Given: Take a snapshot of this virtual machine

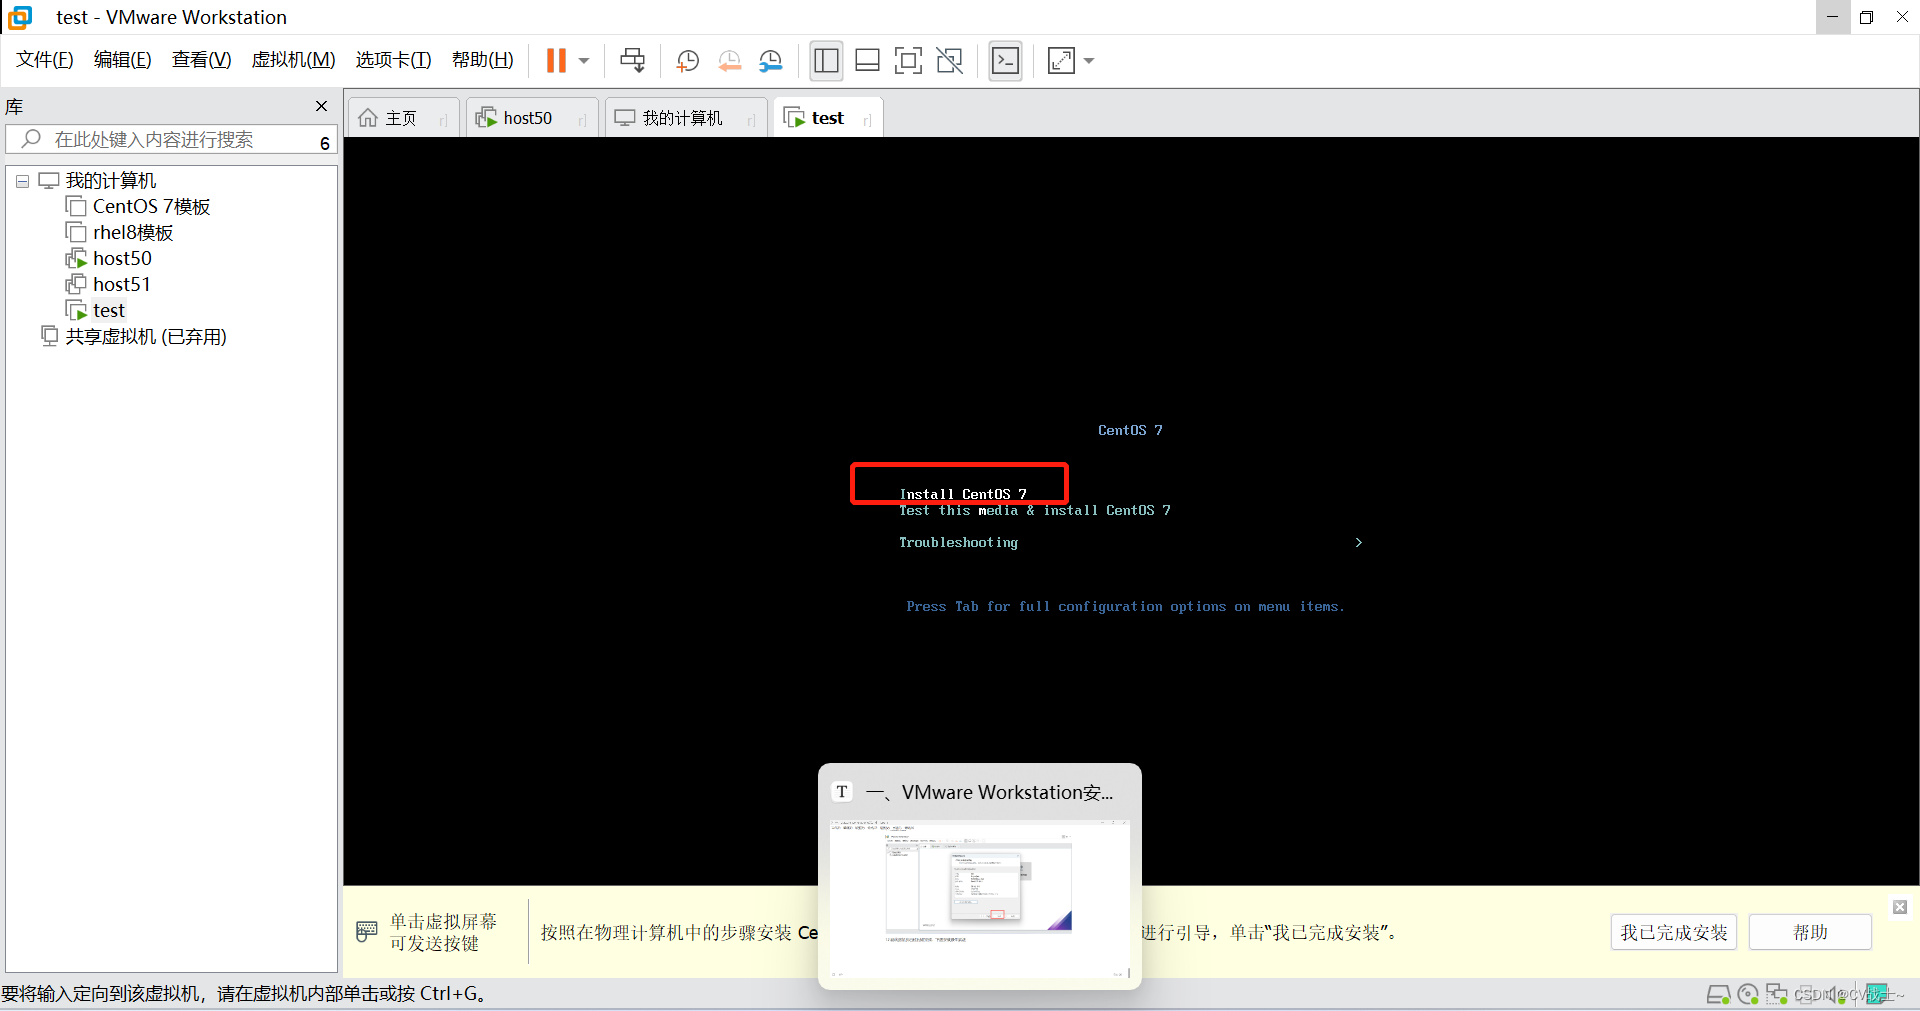Looking at the screenshot, I should point(687,61).
